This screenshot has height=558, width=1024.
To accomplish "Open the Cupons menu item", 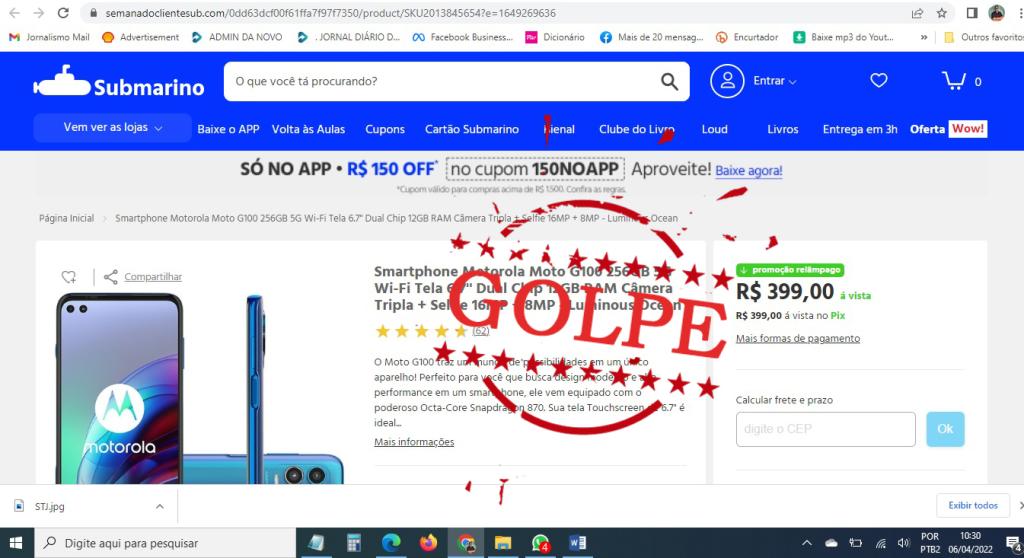I will click(385, 129).
